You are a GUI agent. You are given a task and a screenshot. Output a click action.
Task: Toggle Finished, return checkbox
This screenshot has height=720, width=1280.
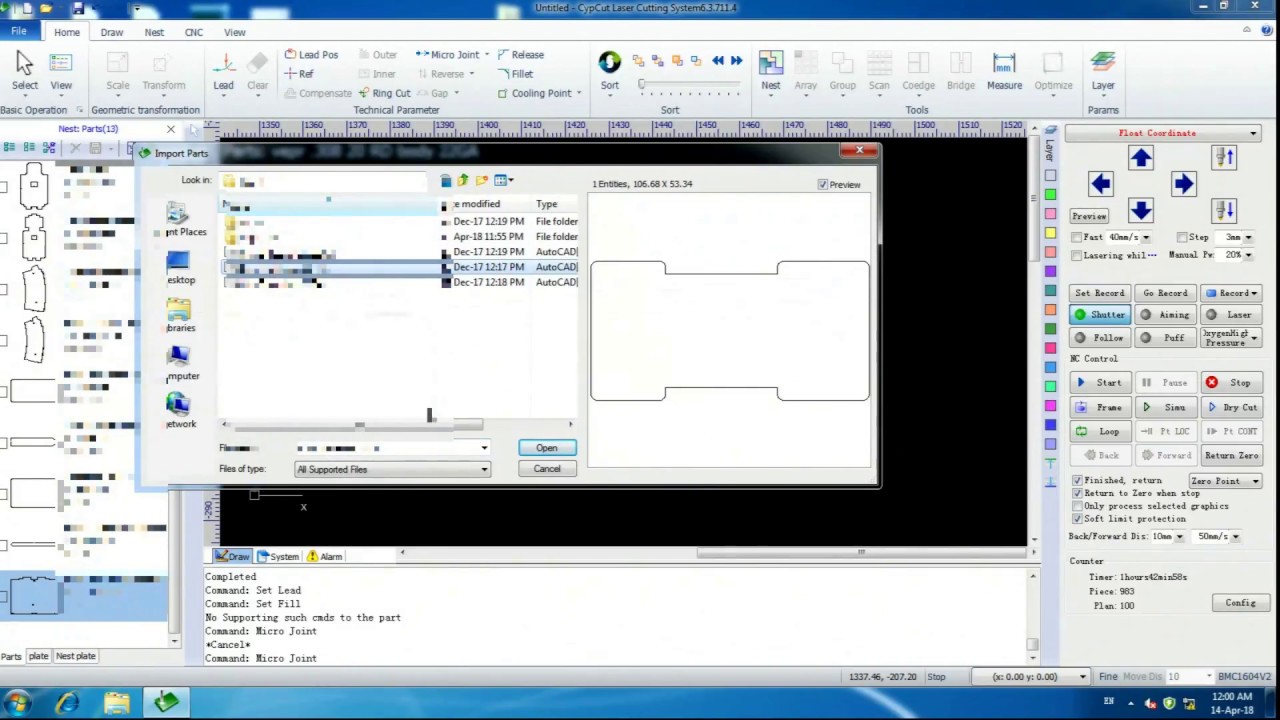click(1077, 480)
